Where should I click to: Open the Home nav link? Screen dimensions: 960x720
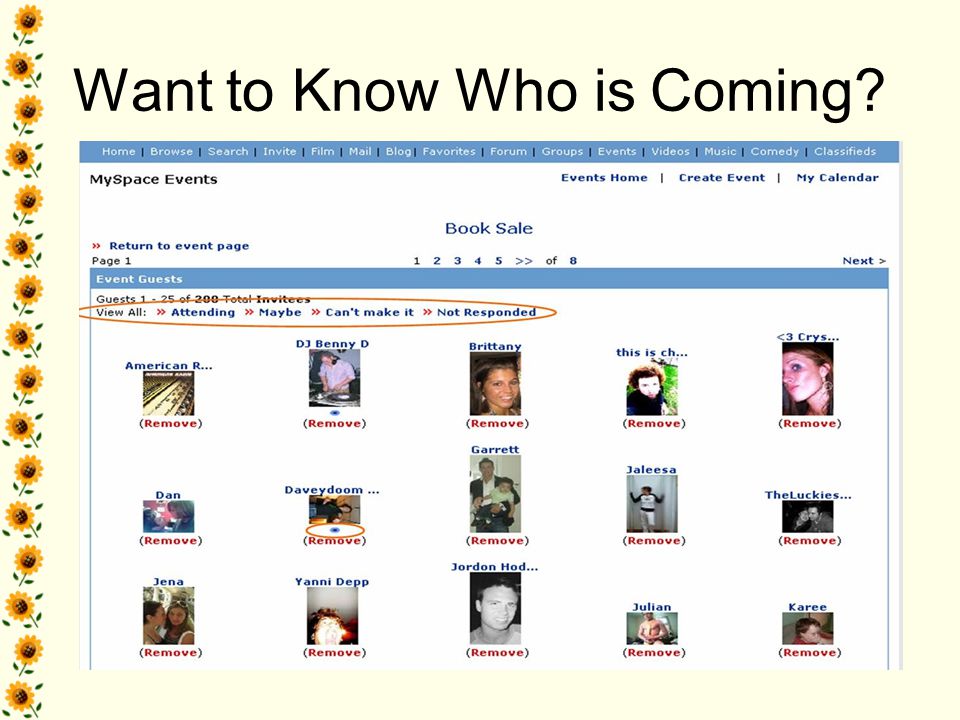pos(118,151)
